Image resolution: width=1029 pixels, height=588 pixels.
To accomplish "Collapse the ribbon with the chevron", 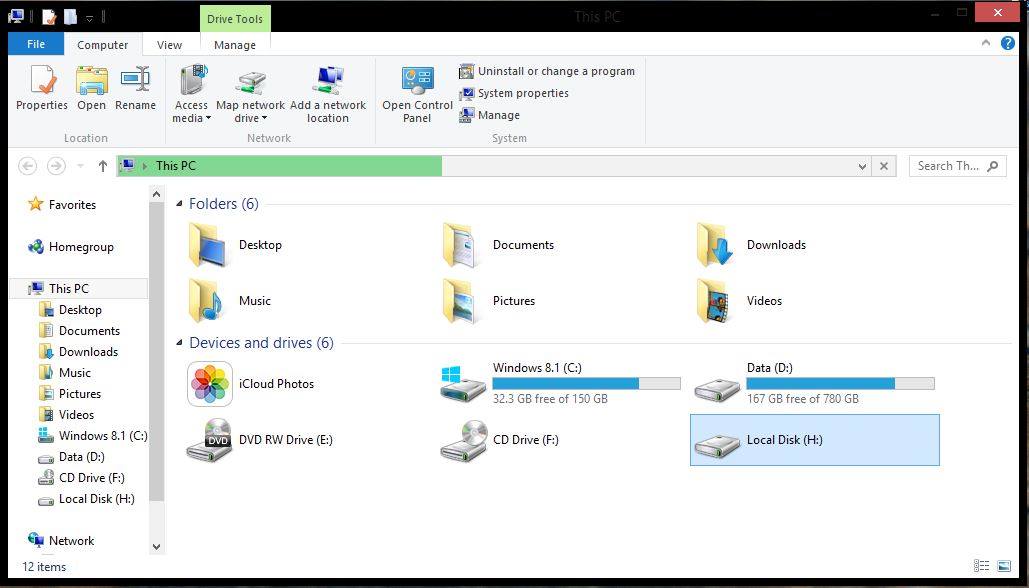I will 986,43.
